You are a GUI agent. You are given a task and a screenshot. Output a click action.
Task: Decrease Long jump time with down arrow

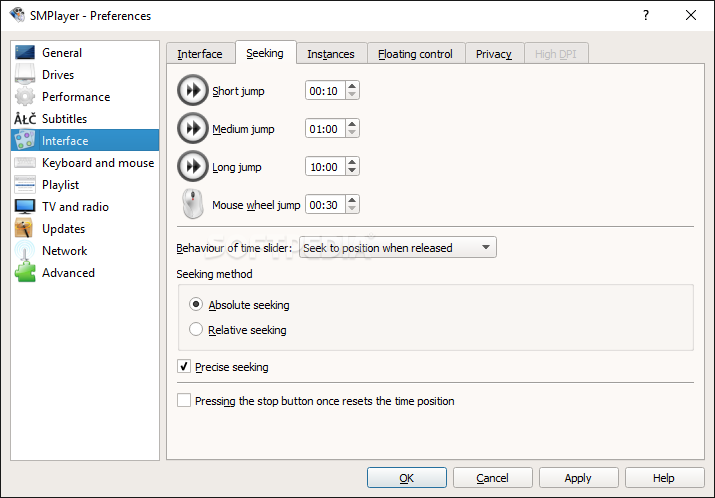tap(352, 171)
